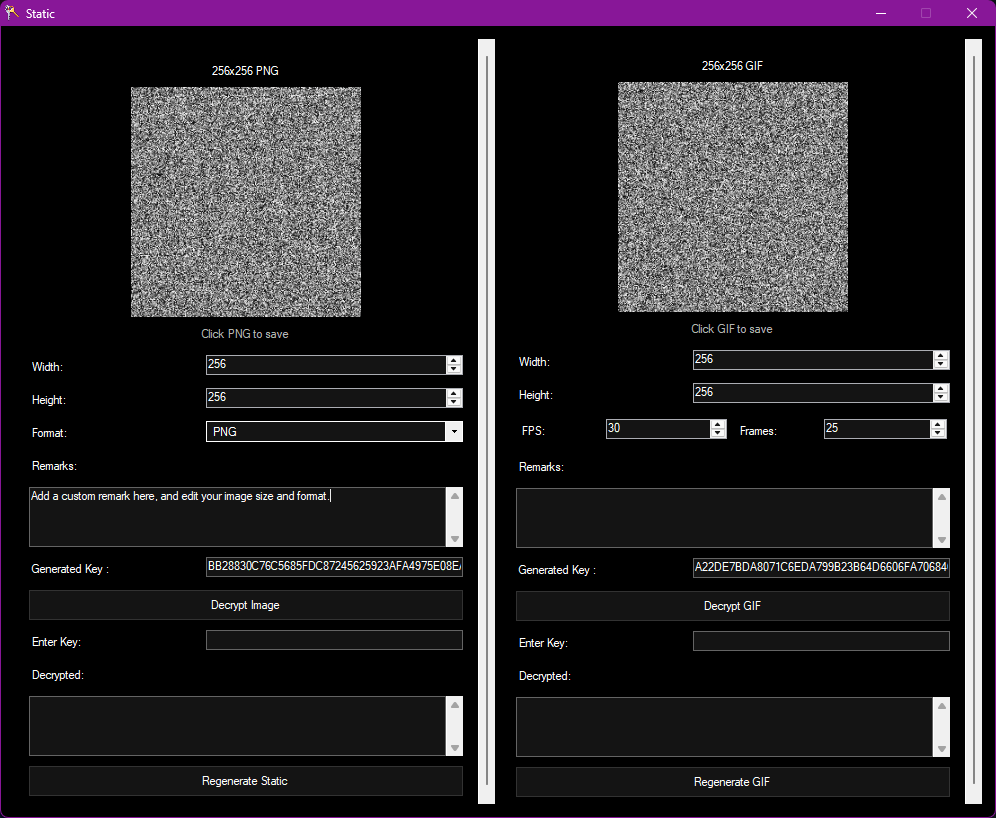This screenshot has width=996, height=818.
Task: Increase PNG Height with up arrow
Action: 454,393
